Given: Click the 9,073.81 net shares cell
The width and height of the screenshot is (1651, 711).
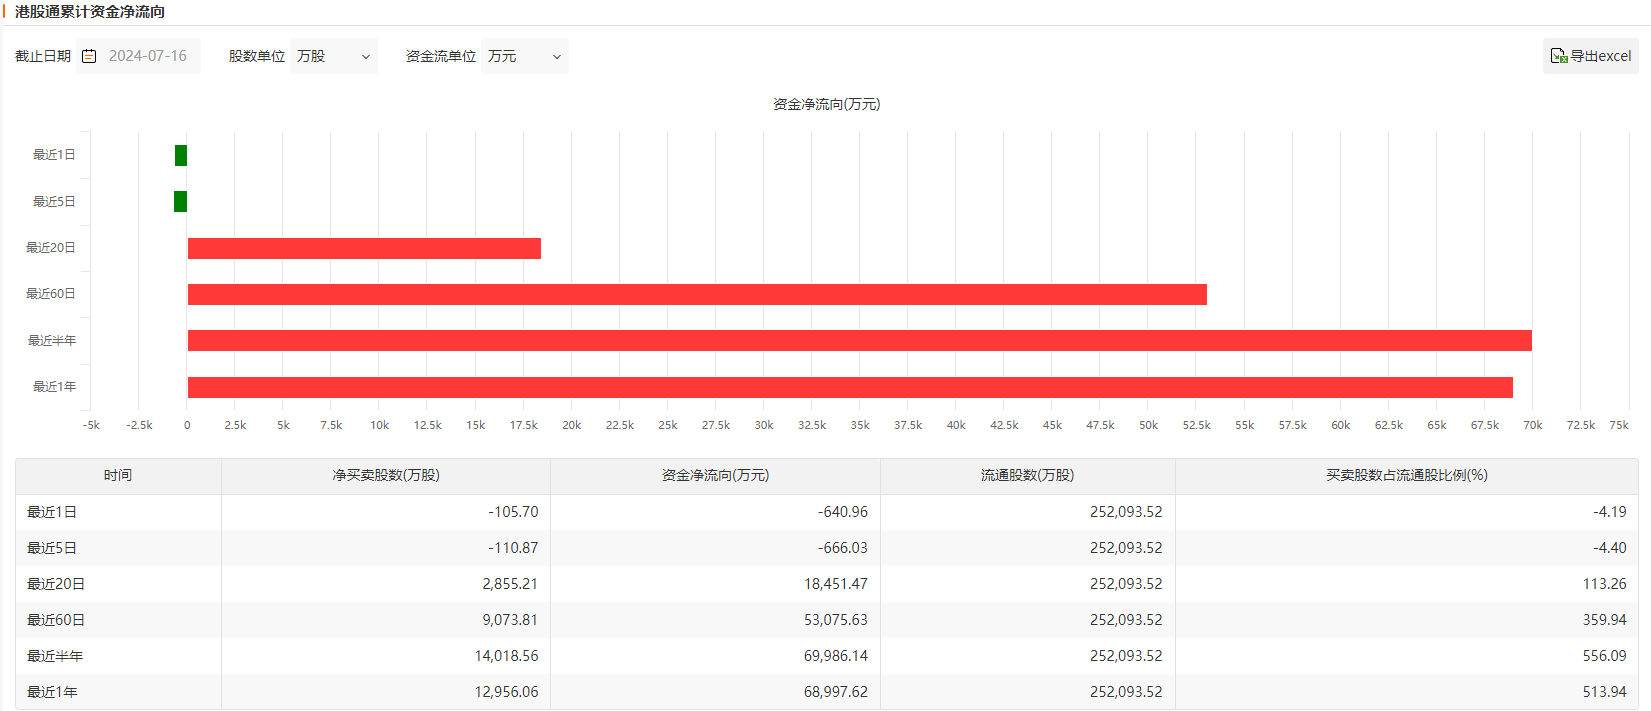Looking at the screenshot, I should [x=386, y=620].
